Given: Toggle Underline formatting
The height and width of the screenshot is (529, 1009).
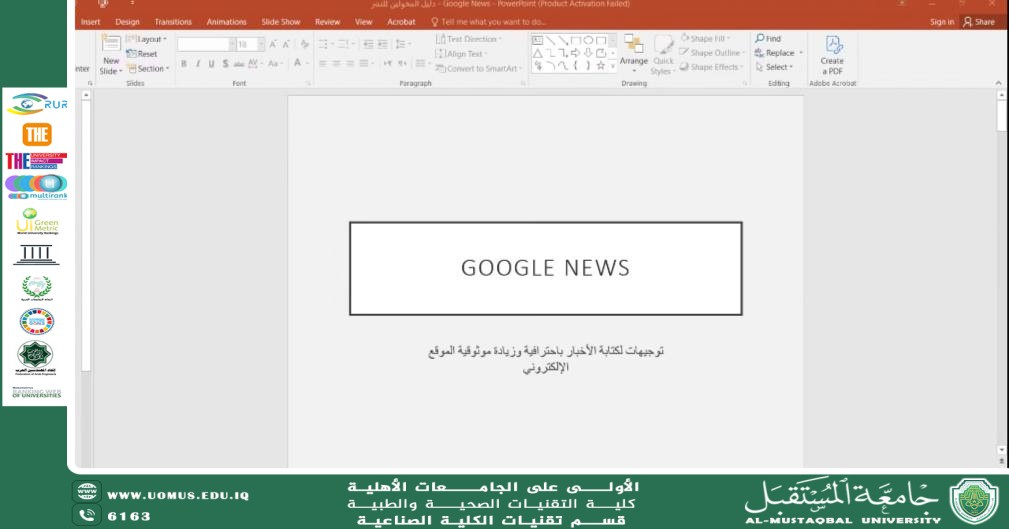Looking at the screenshot, I should 211,64.
